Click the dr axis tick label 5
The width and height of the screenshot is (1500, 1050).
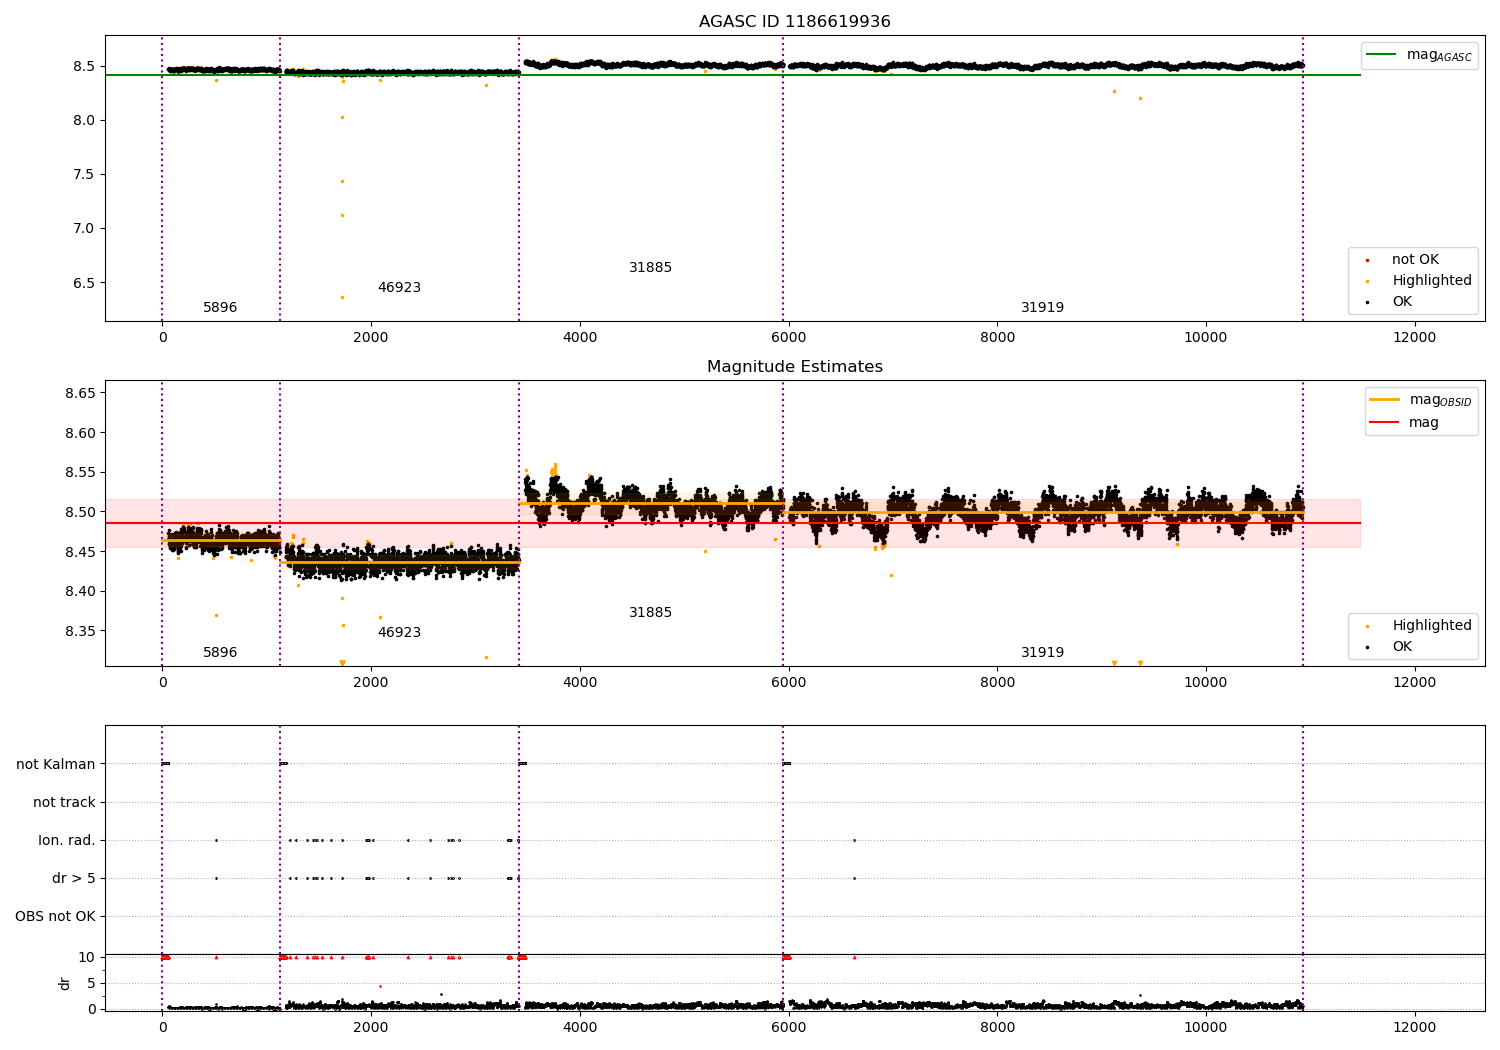[91, 984]
